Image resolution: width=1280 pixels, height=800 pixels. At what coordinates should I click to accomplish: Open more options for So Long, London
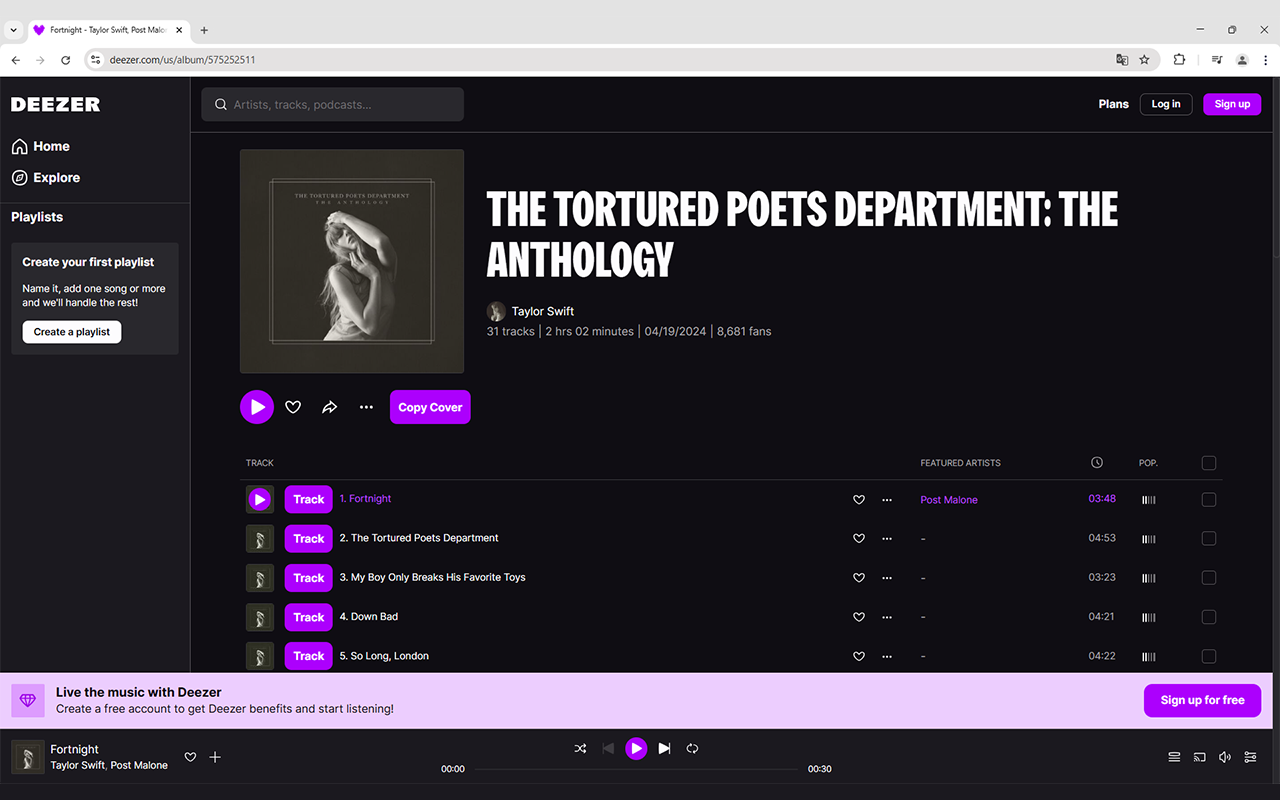click(x=887, y=656)
